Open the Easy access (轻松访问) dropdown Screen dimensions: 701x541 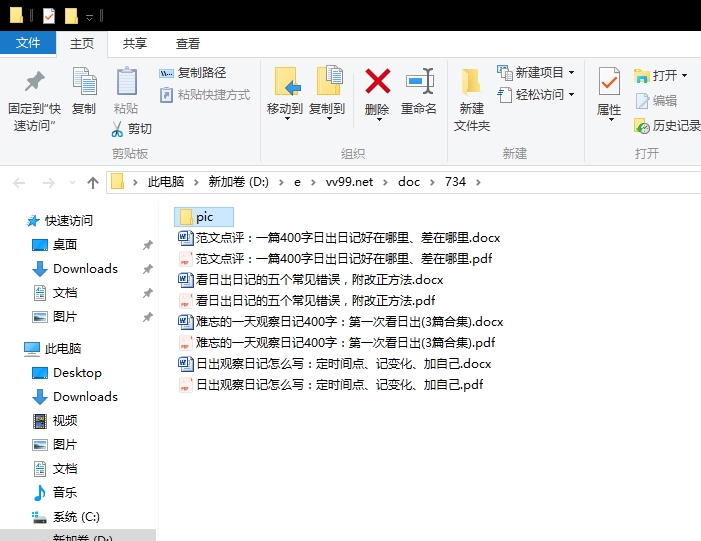click(x=536, y=95)
